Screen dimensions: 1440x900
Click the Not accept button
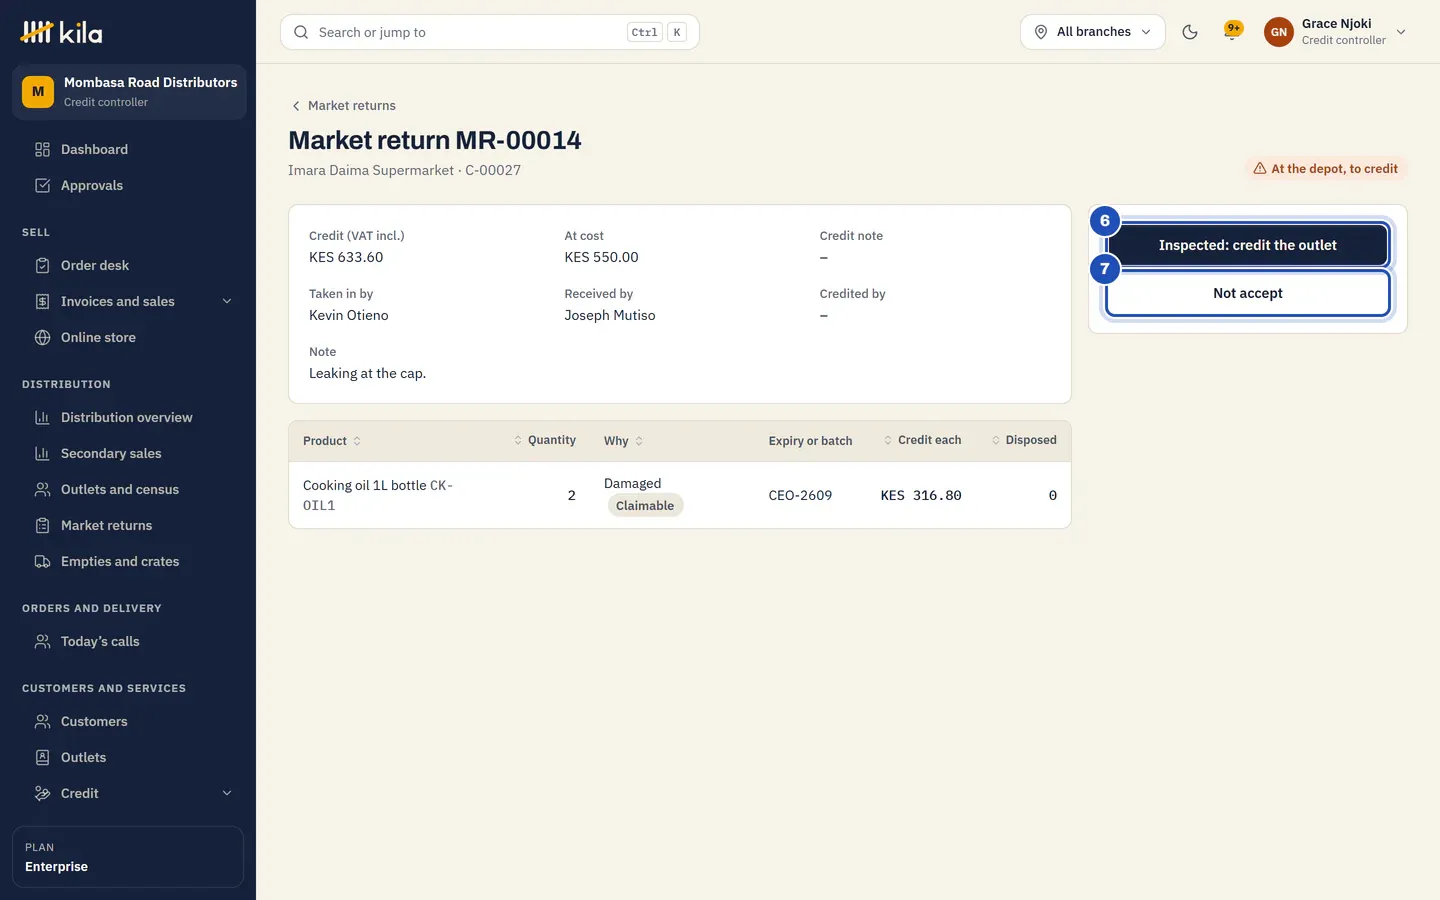pos(1248,293)
